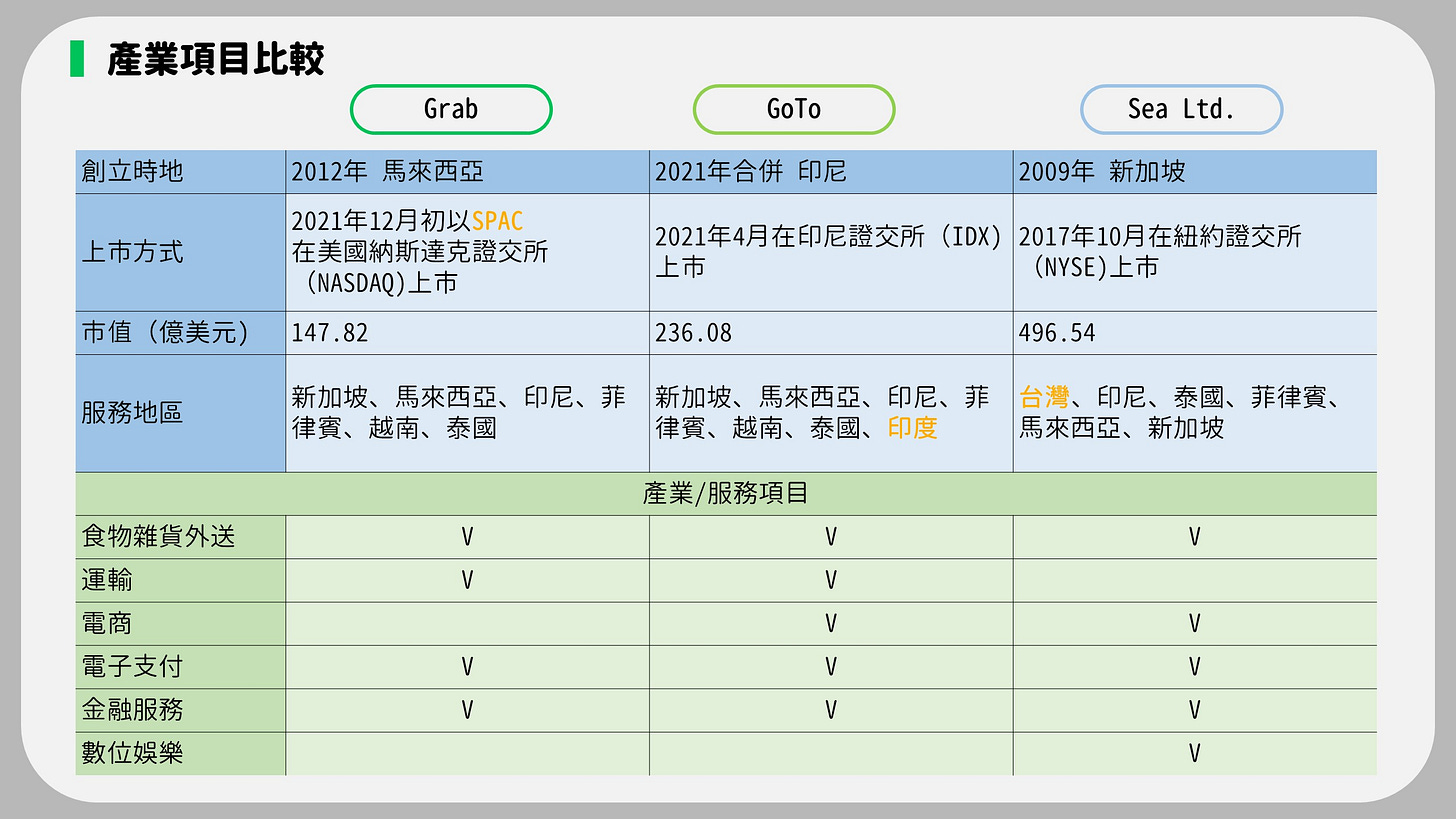Click the GoTo company pill label
The height and width of the screenshot is (819, 1456).
[794, 109]
